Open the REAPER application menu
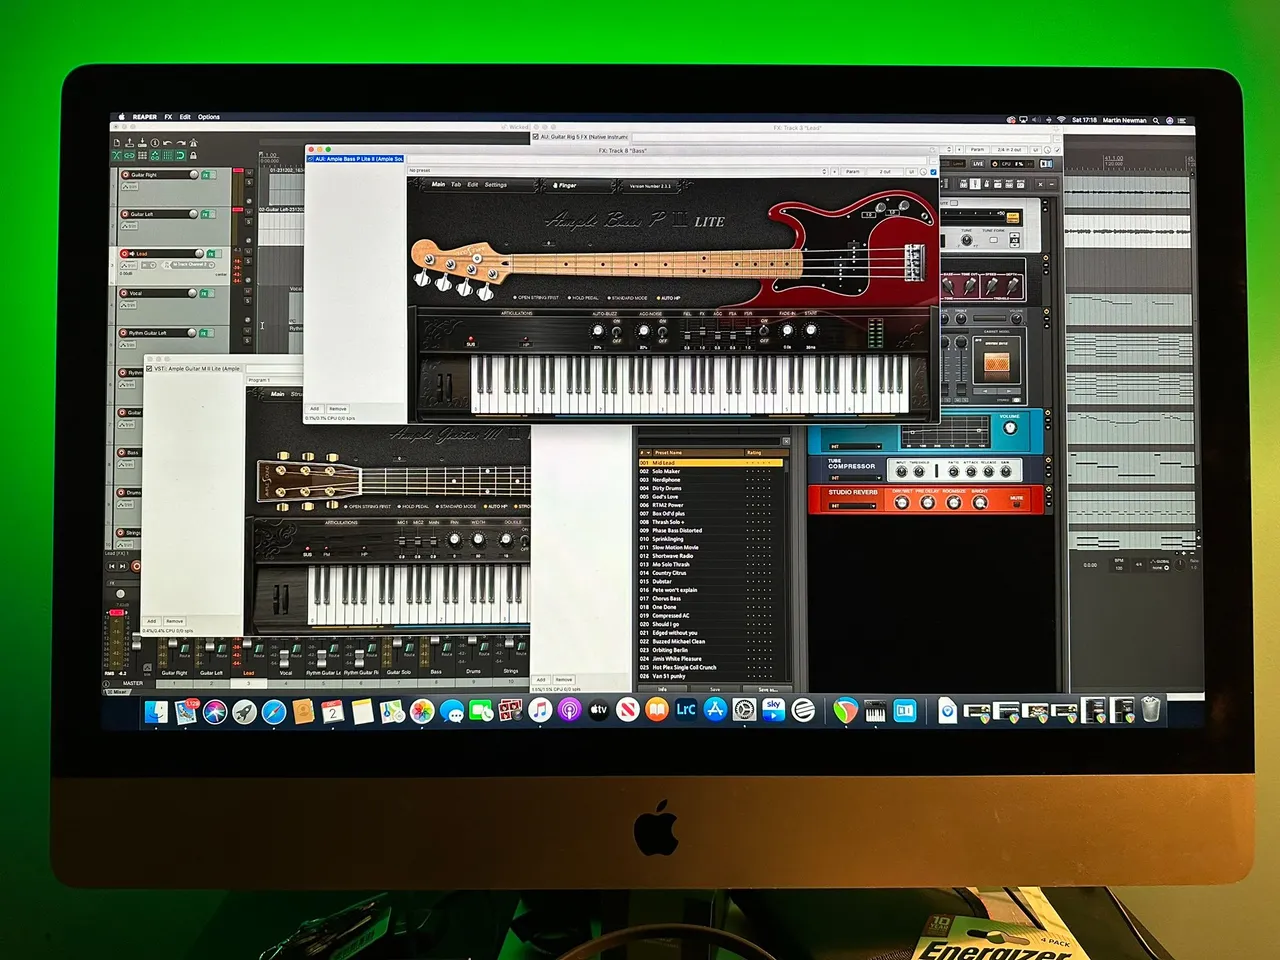 [x=145, y=117]
